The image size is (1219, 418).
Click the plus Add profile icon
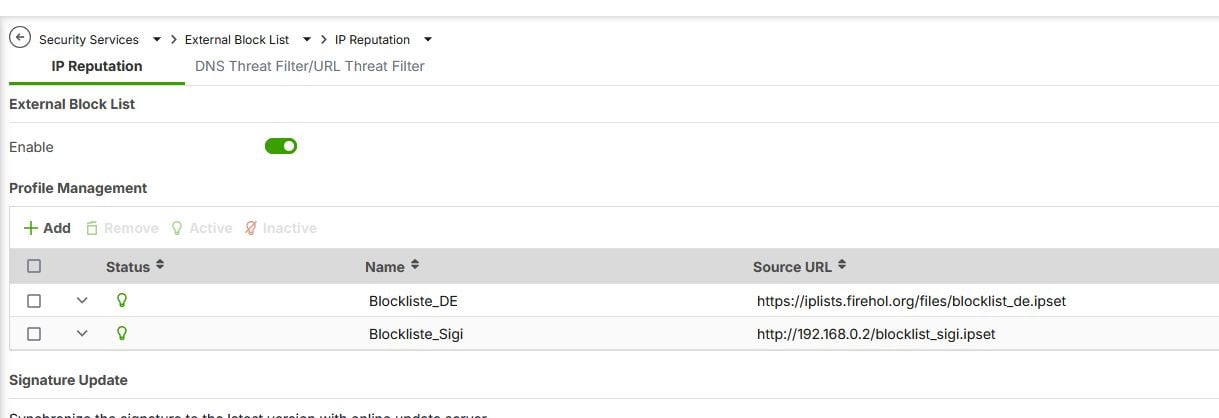[30, 228]
